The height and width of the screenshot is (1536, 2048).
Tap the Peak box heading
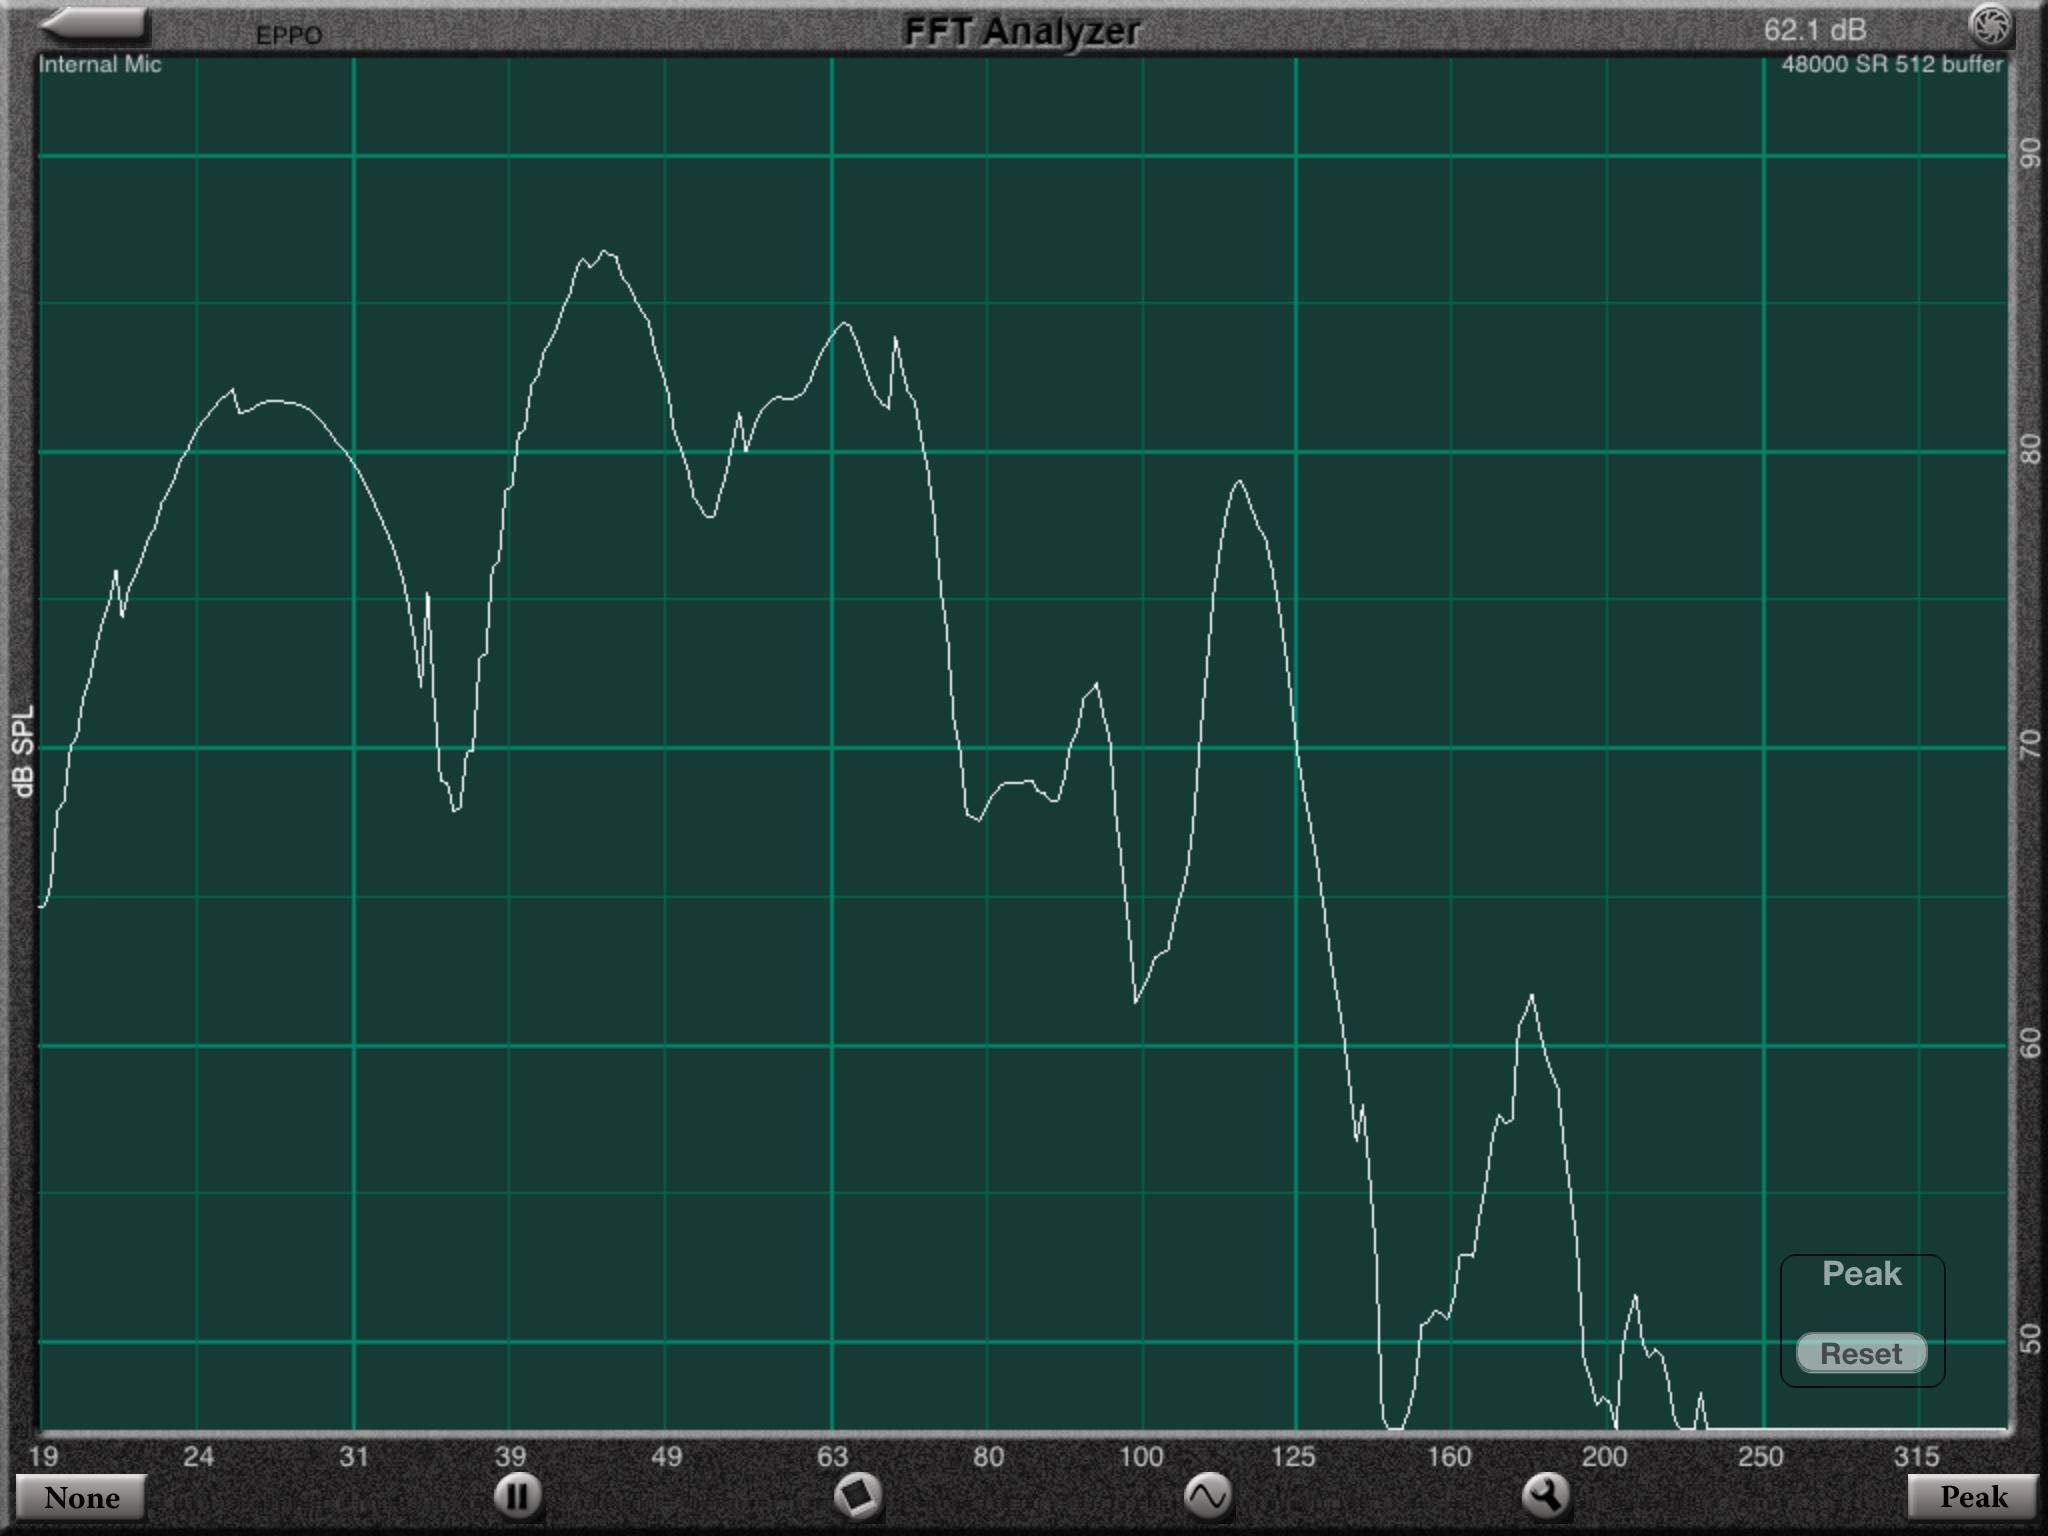(1861, 1274)
